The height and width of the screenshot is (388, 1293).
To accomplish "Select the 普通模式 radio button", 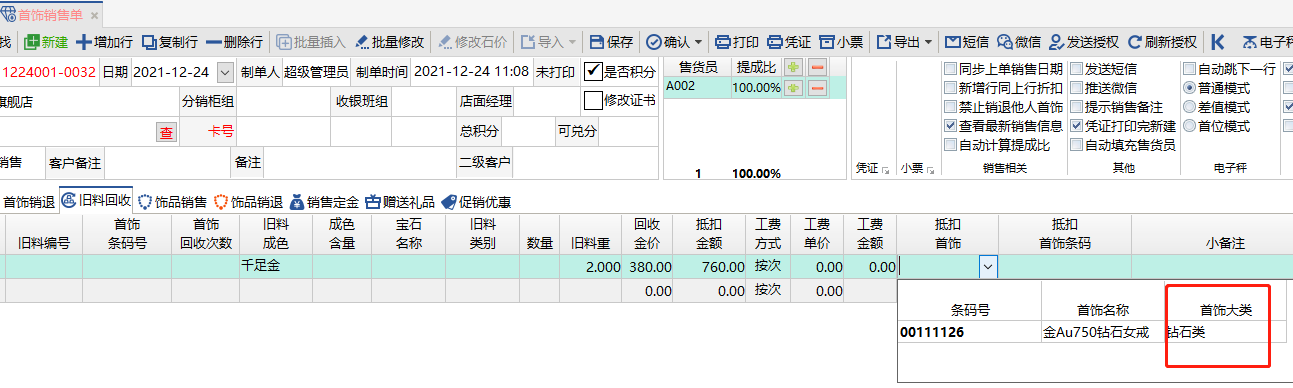I will tap(1189, 88).
